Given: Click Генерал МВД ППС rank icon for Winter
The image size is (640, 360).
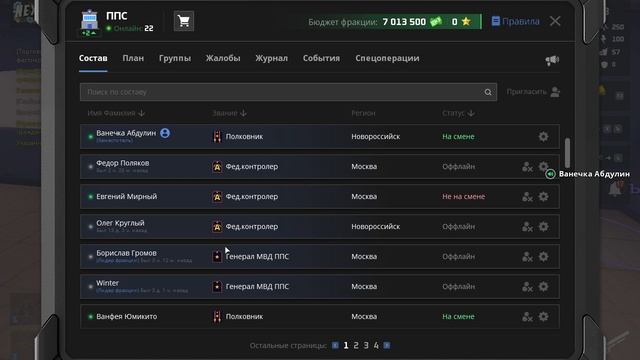Looking at the screenshot, I should pos(217,287).
